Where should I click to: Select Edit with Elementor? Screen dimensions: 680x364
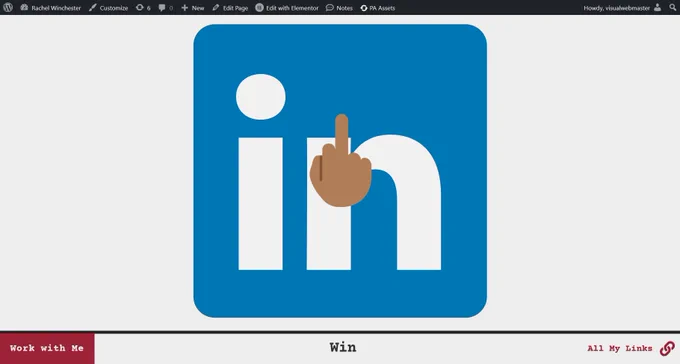[287, 8]
